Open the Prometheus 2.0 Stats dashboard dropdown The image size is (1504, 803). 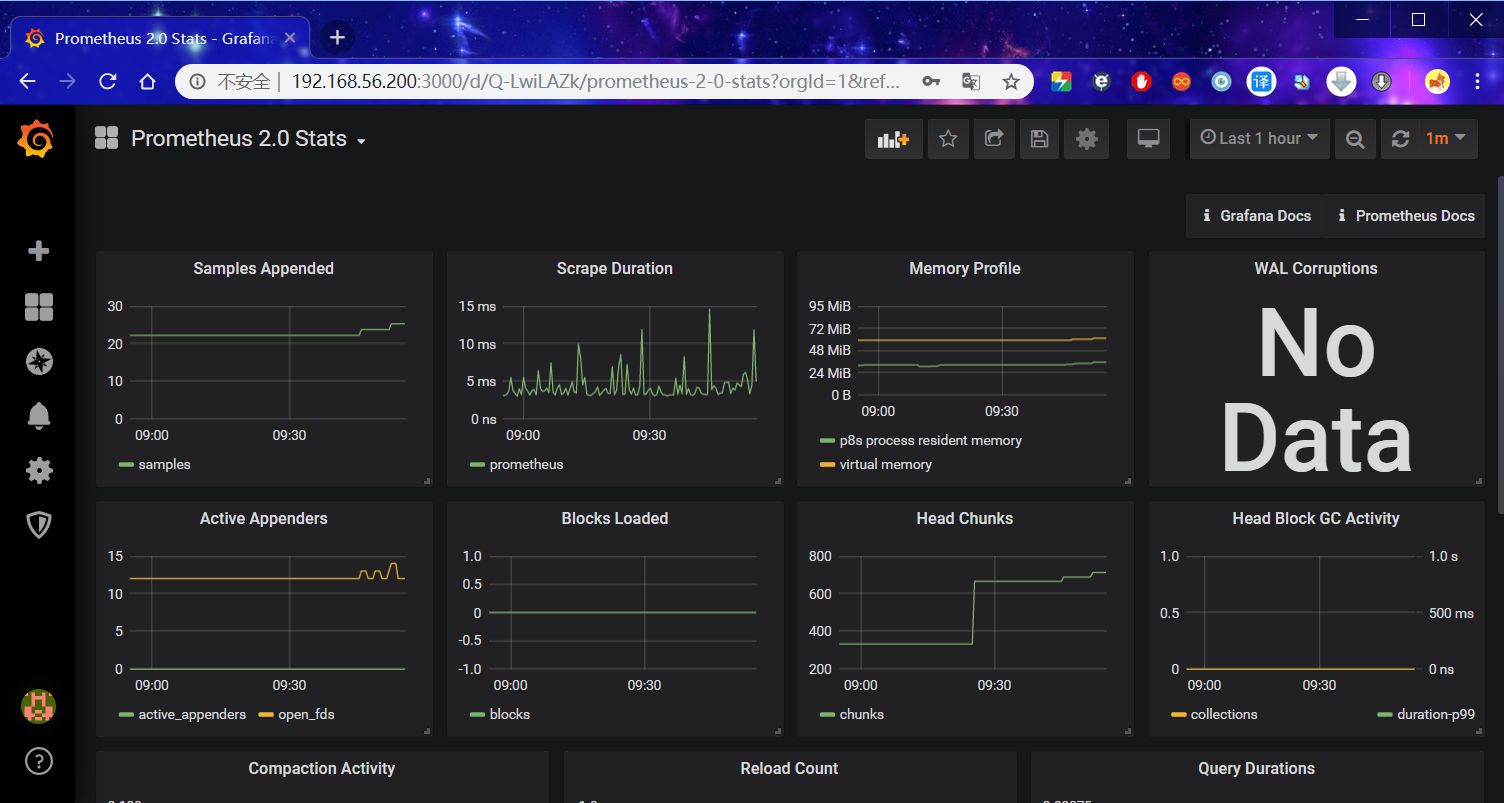(x=248, y=139)
